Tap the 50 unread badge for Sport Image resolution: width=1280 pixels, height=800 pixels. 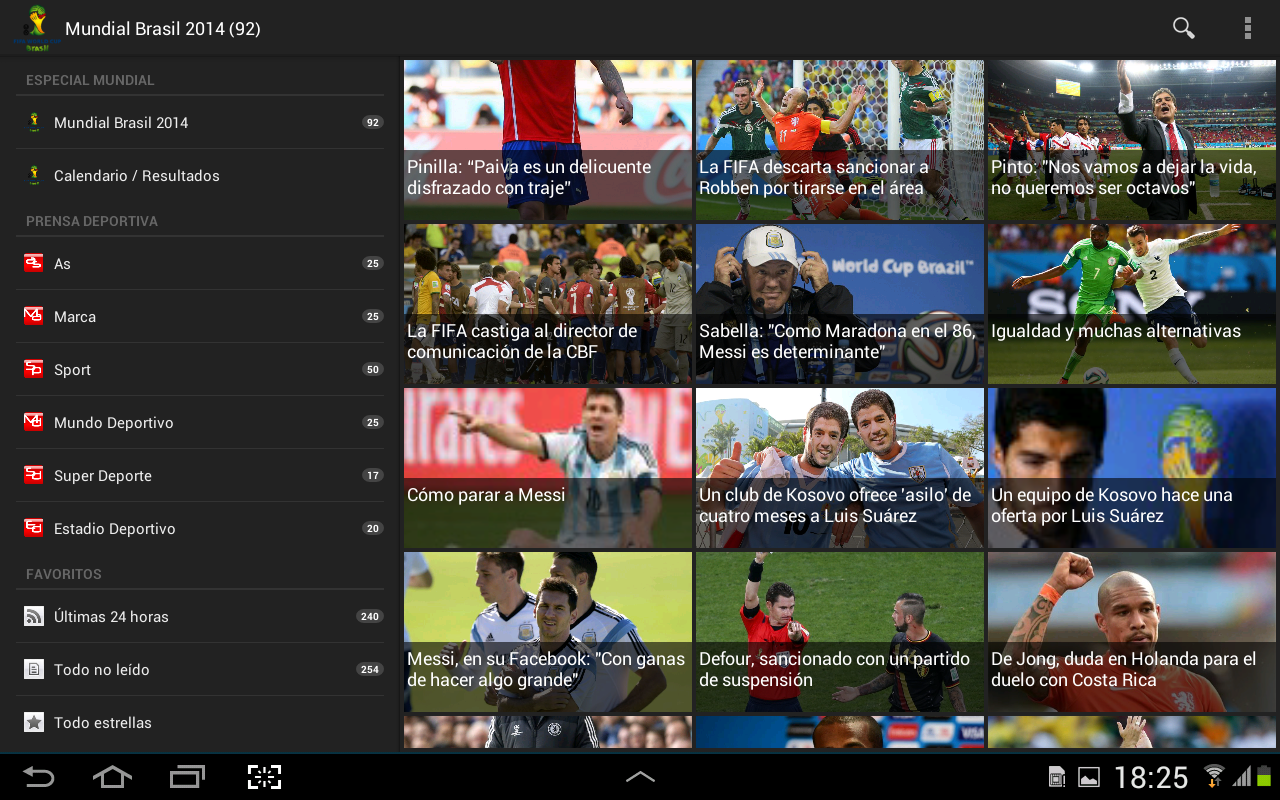(x=373, y=370)
